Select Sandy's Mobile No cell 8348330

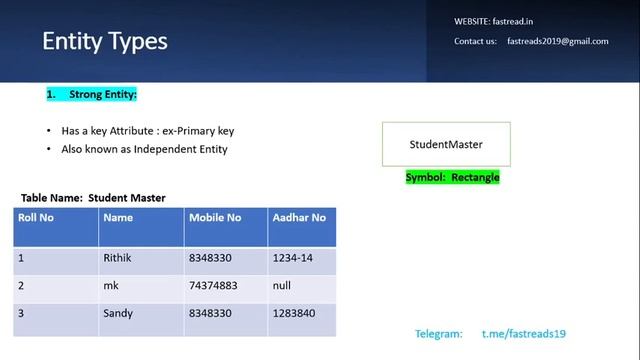226,320
